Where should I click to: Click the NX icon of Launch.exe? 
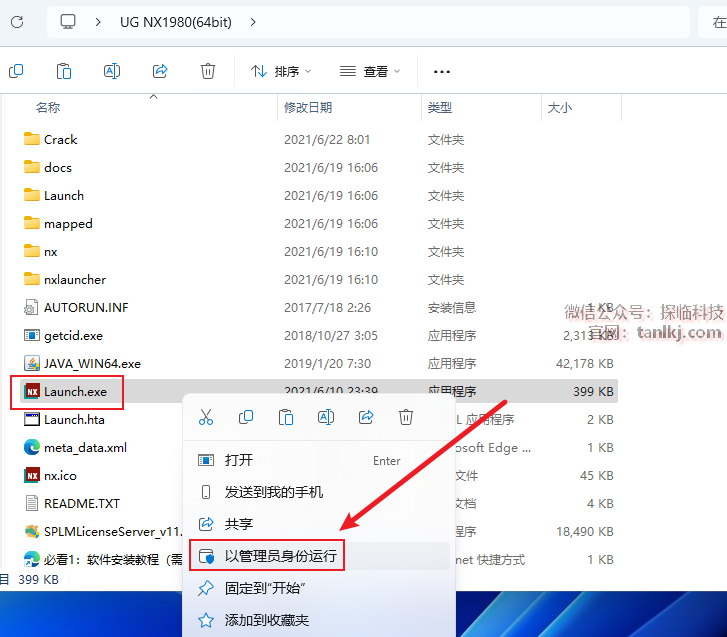tap(32, 392)
